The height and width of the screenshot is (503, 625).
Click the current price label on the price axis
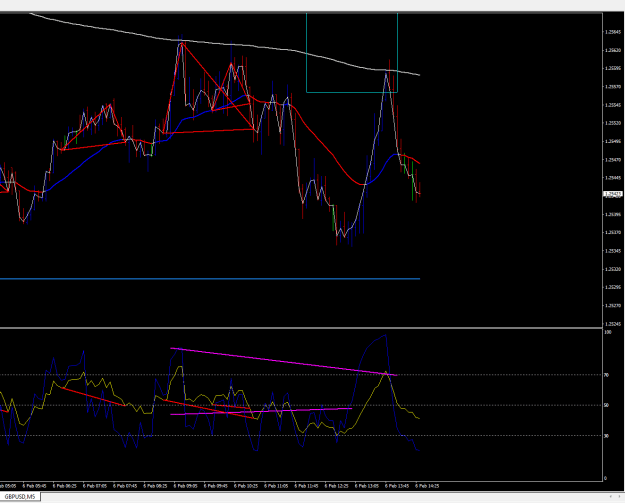pyautogui.click(x=613, y=194)
